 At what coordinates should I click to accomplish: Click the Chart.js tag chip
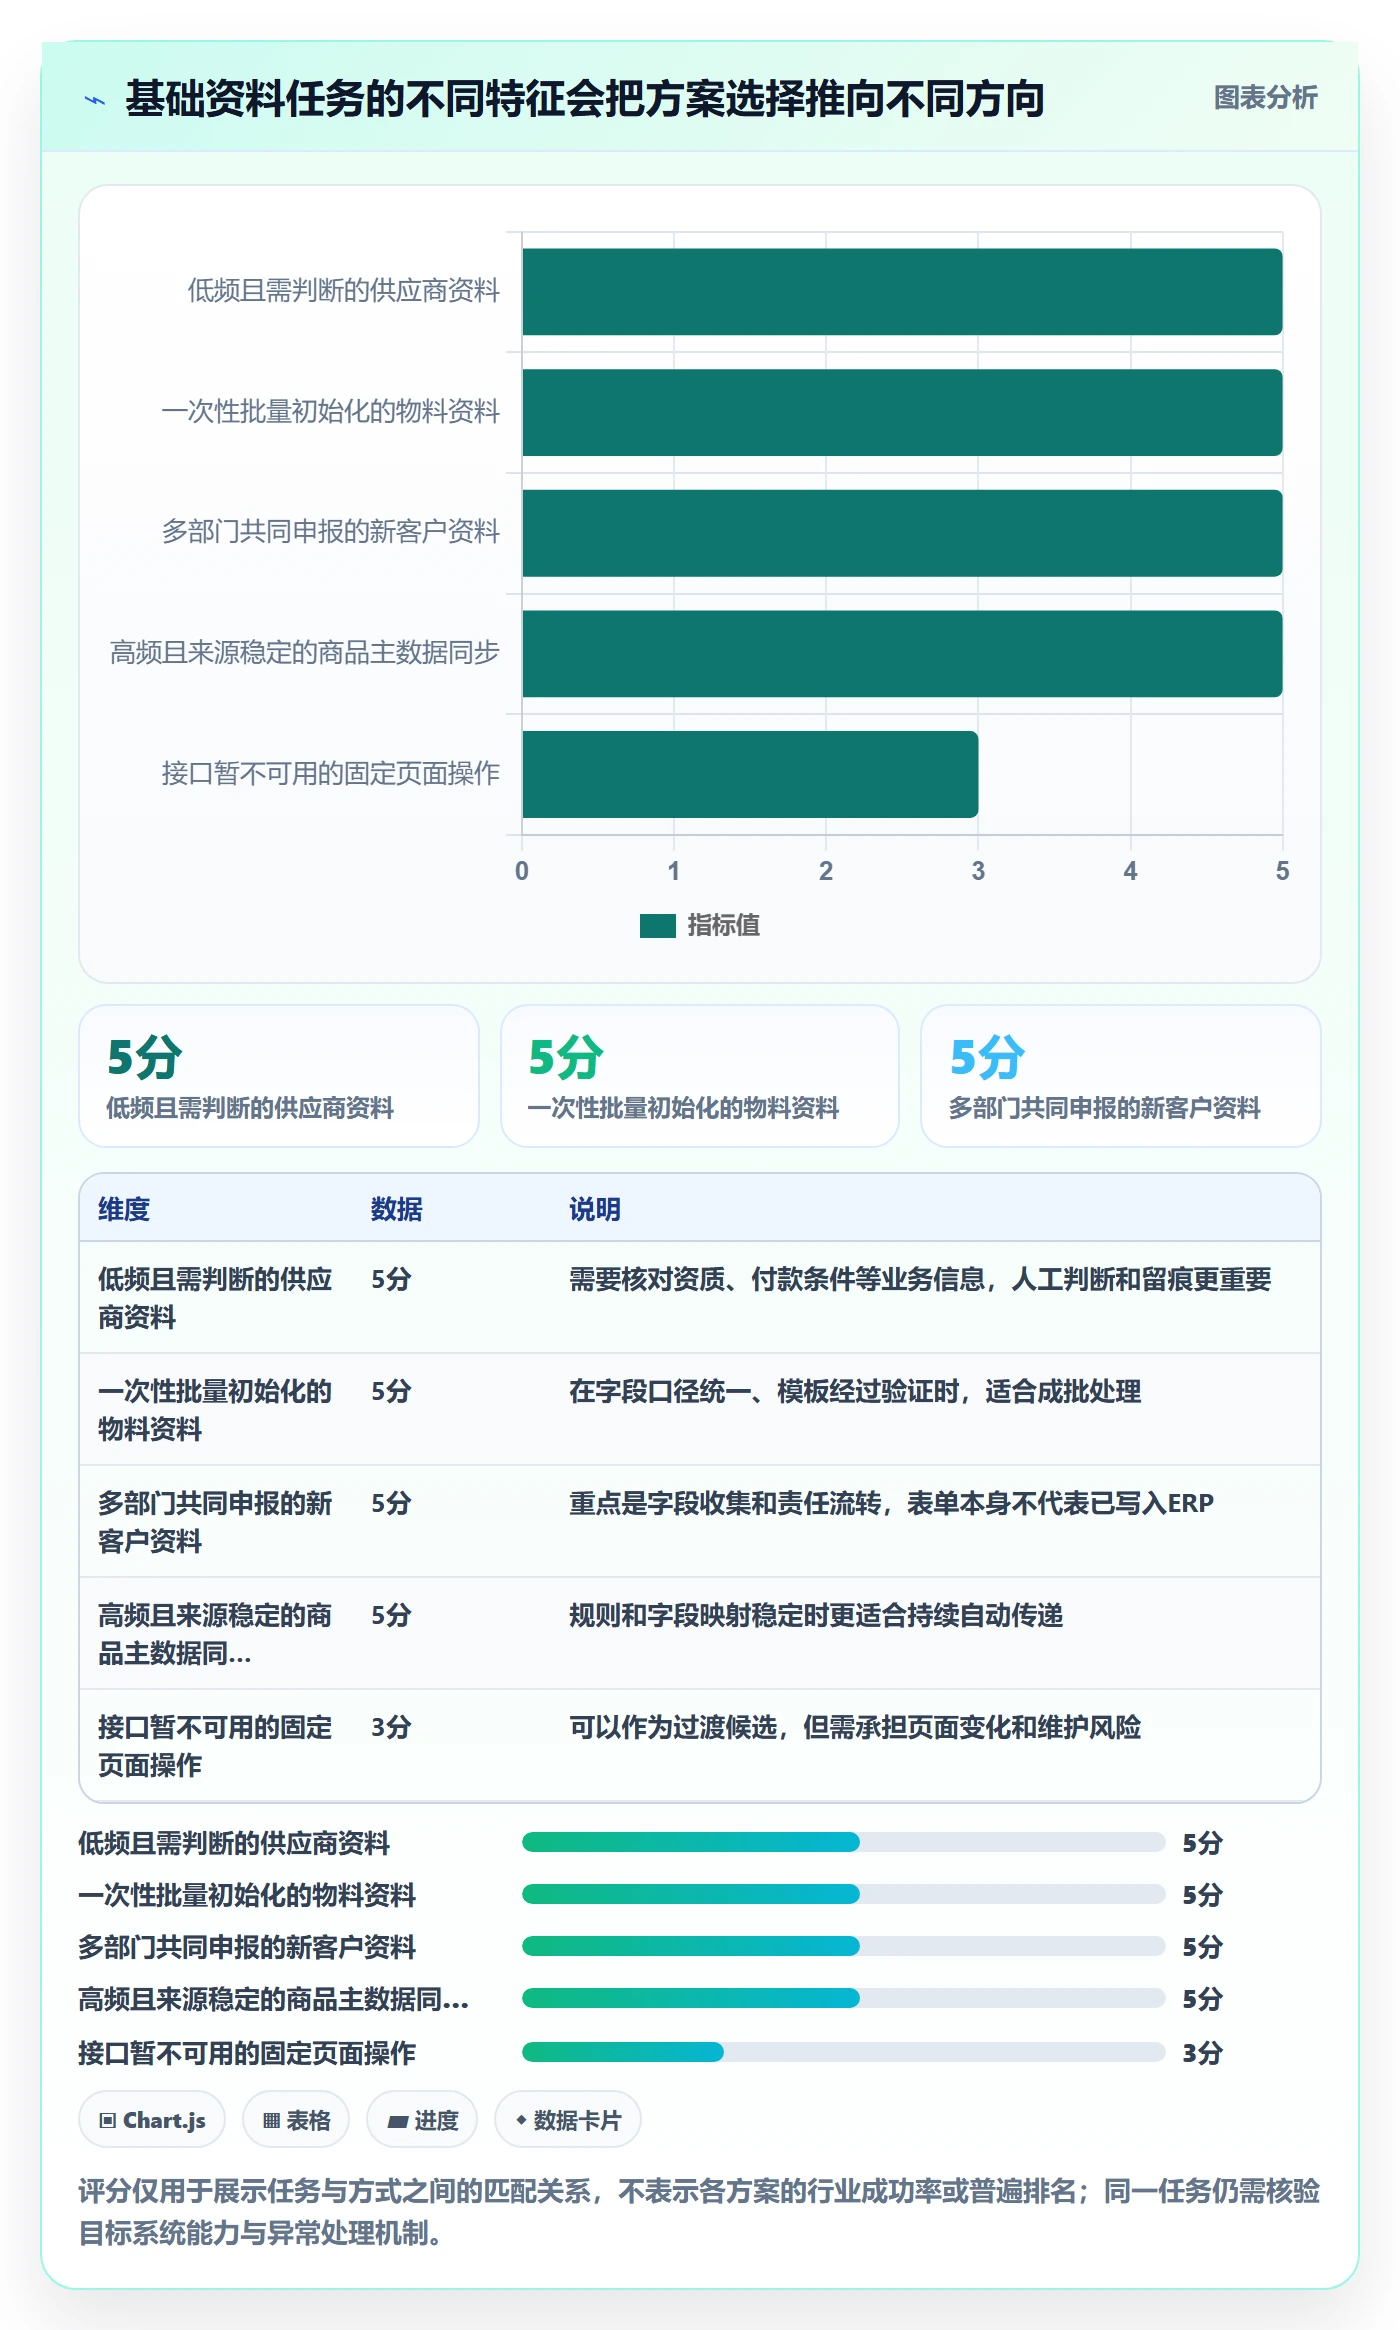(x=152, y=2120)
